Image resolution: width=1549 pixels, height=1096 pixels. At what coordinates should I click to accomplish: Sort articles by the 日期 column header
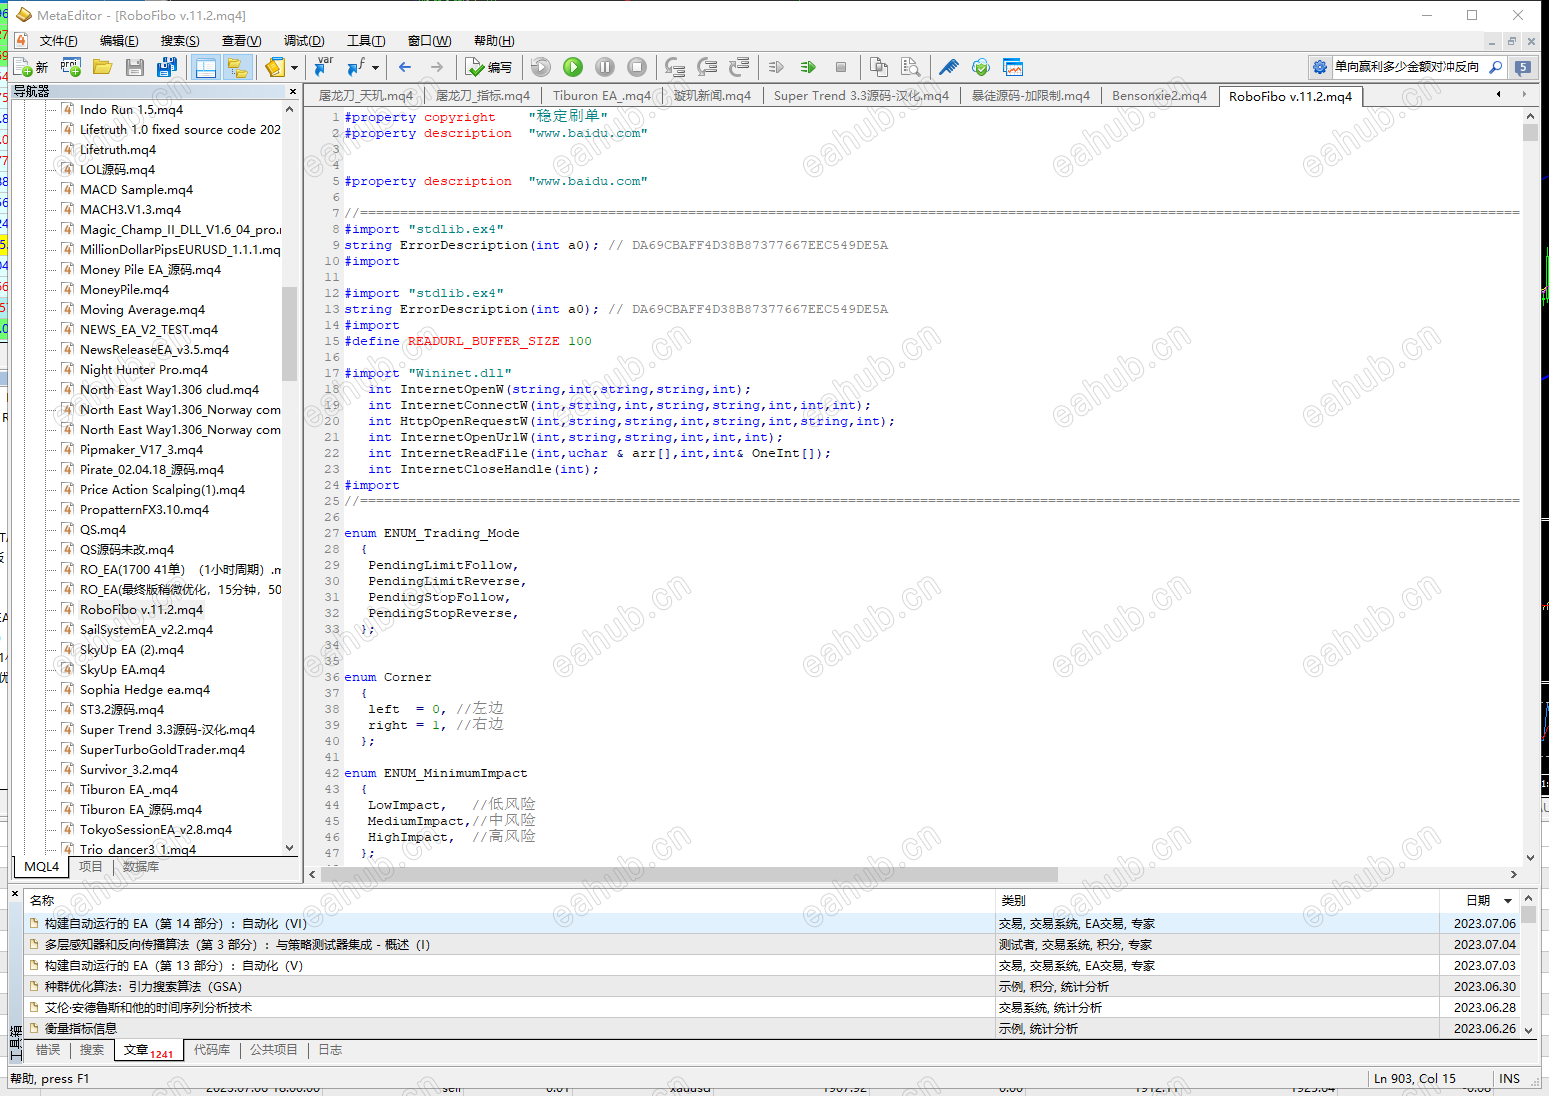(1478, 900)
